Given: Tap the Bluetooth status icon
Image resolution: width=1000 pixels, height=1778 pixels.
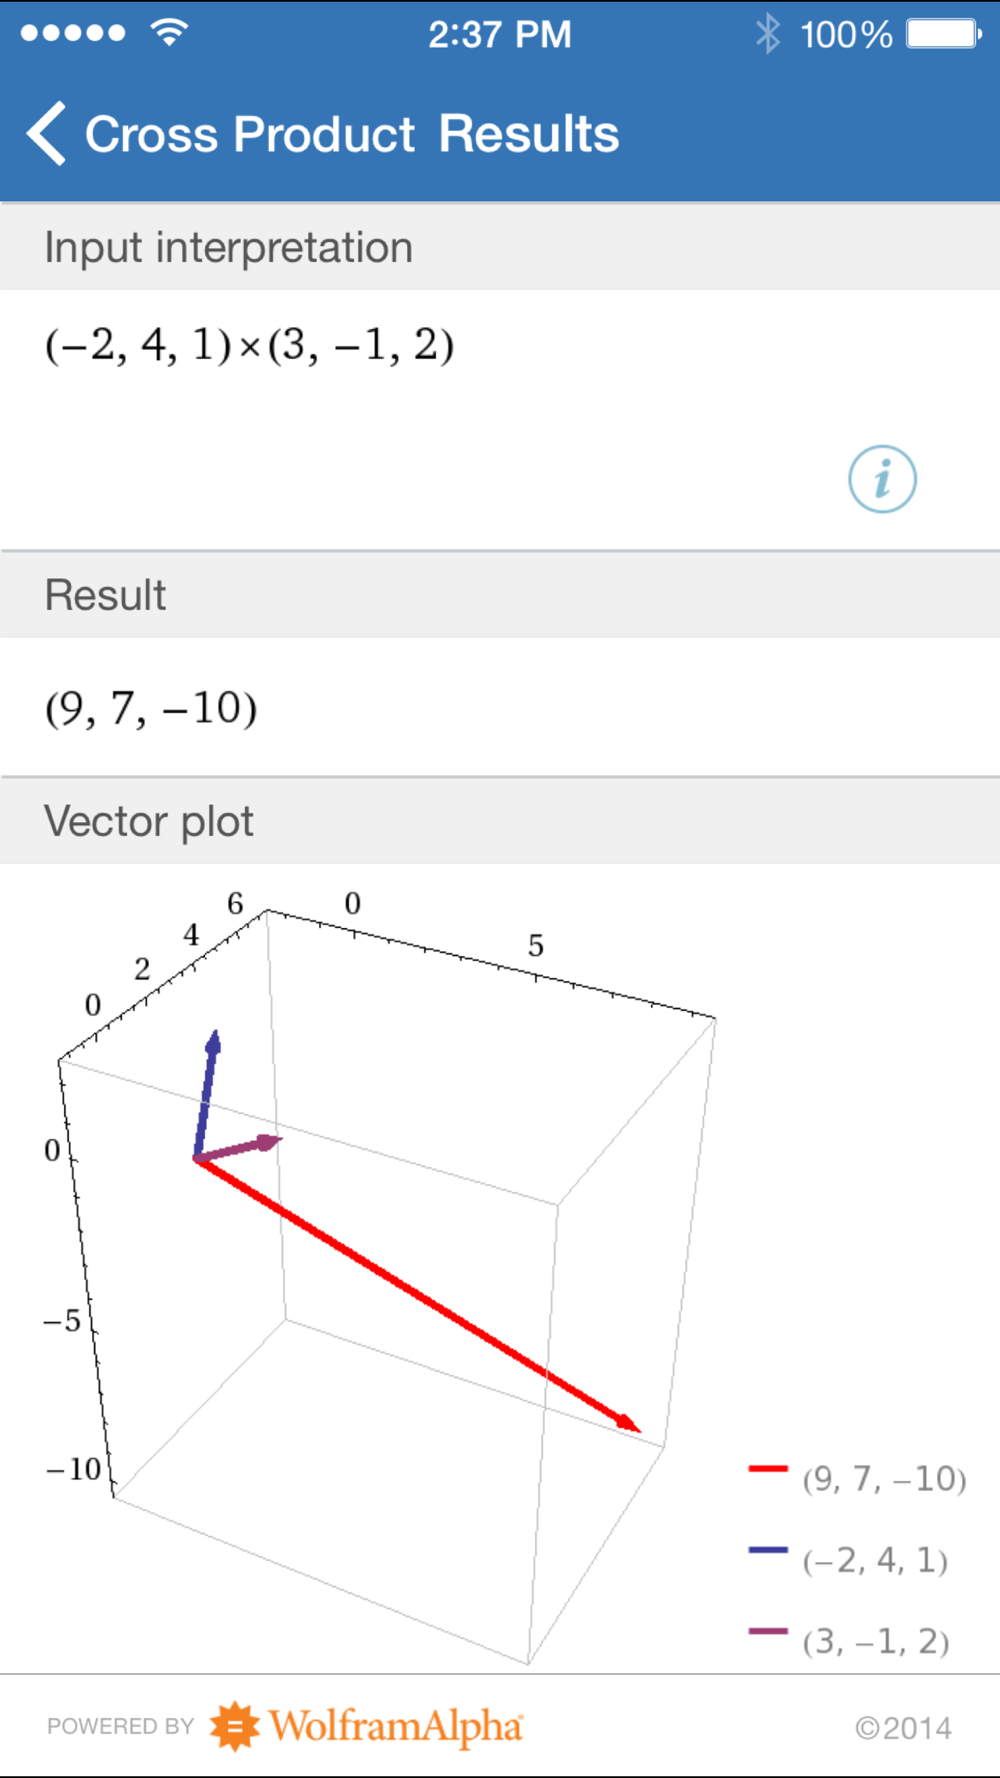Looking at the screenshot, I should (x=767, y=34).
